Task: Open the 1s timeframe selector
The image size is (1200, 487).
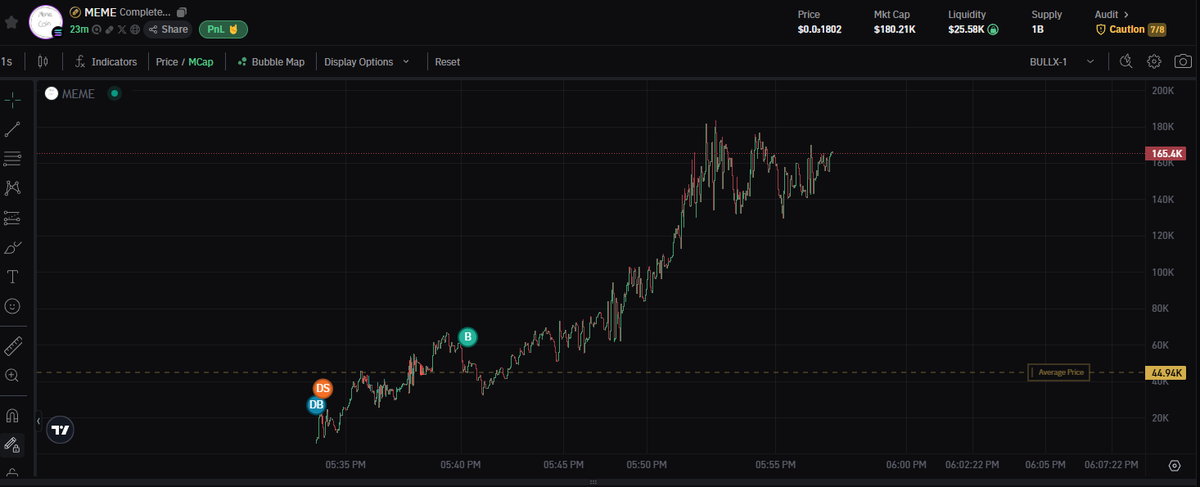Action: (x=7, y=62)
